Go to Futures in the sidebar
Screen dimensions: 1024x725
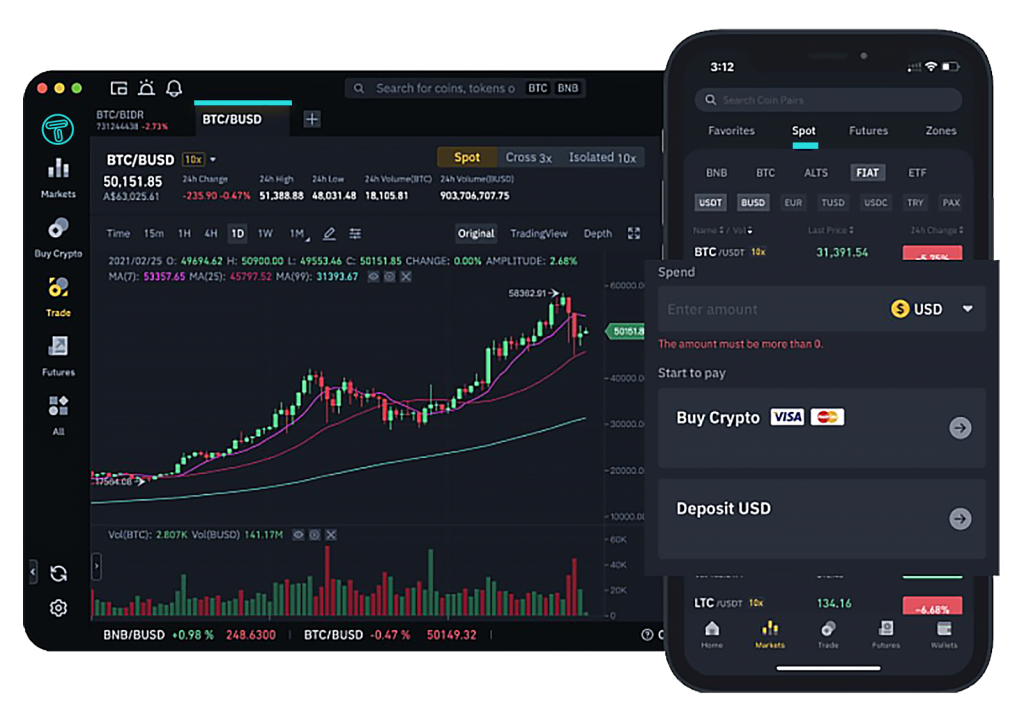58,355
